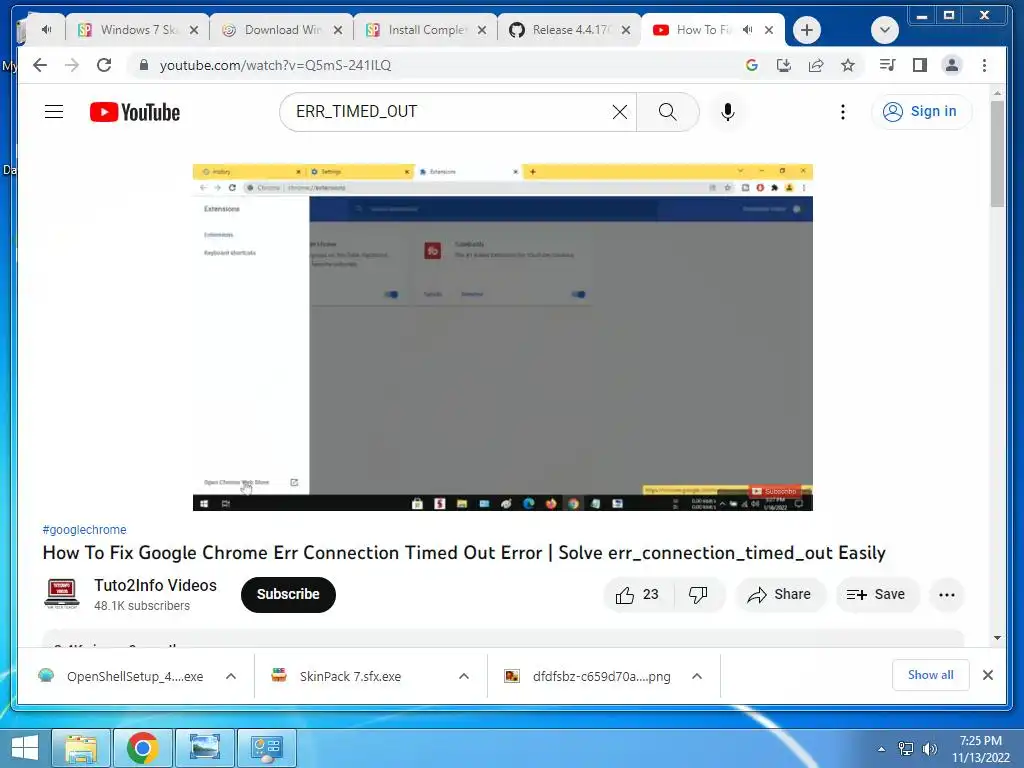Screen dimensions: 1024x768
Task: Open the control panel taskbar icon
Action: point(266,748)
